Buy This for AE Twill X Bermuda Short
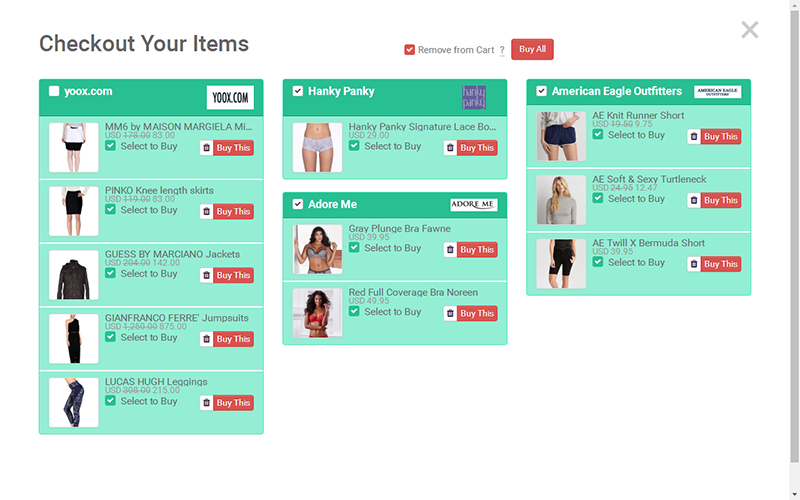 721,264
